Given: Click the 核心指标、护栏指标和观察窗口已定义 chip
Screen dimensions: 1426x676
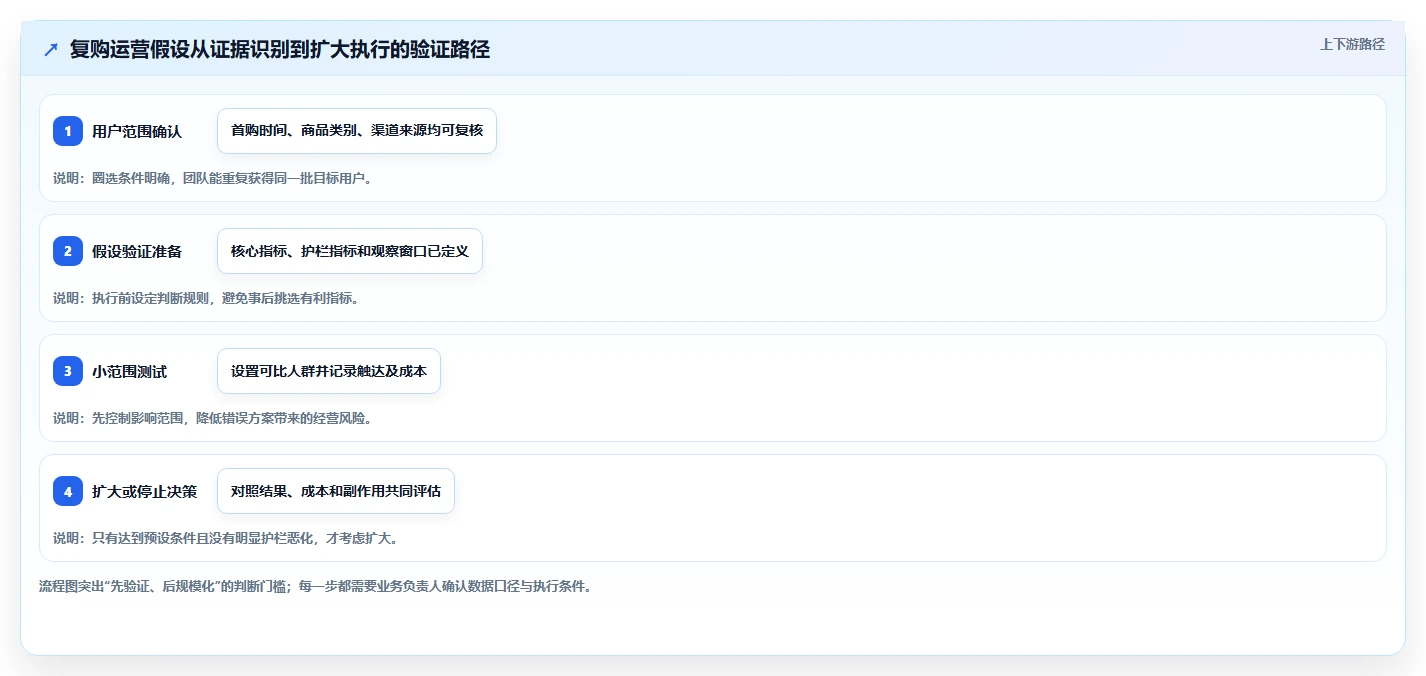Looking at the screenshot, I should [x=350, y=251].
